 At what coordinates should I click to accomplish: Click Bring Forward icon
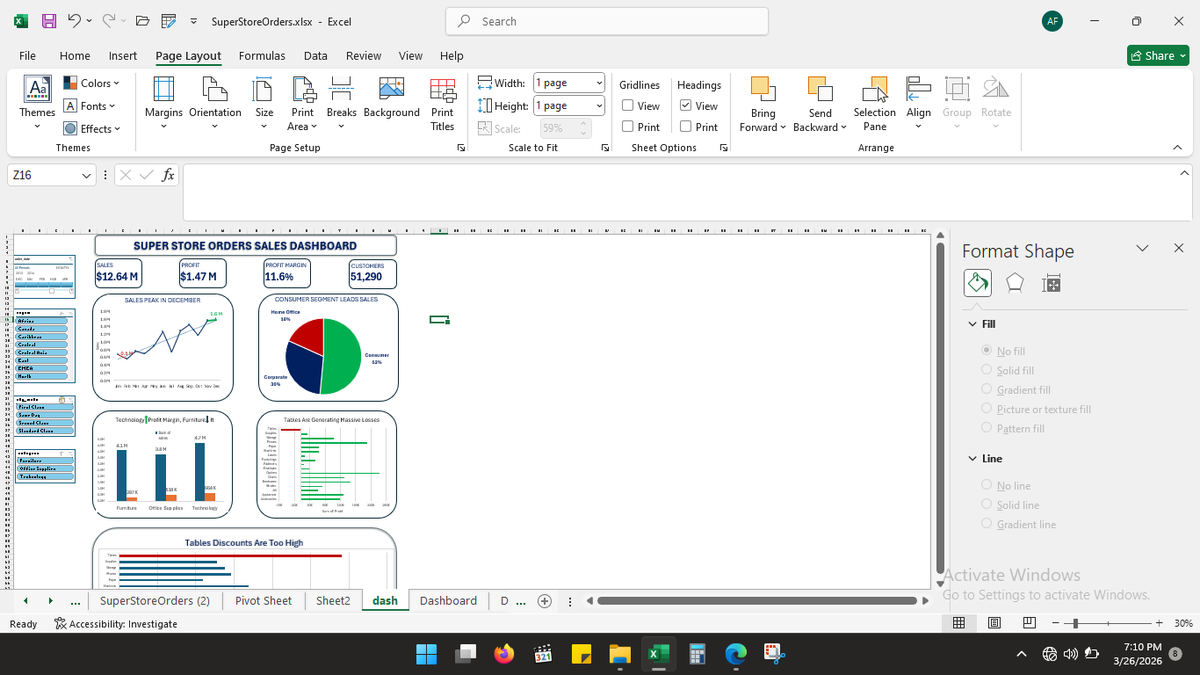pos(763,89)
